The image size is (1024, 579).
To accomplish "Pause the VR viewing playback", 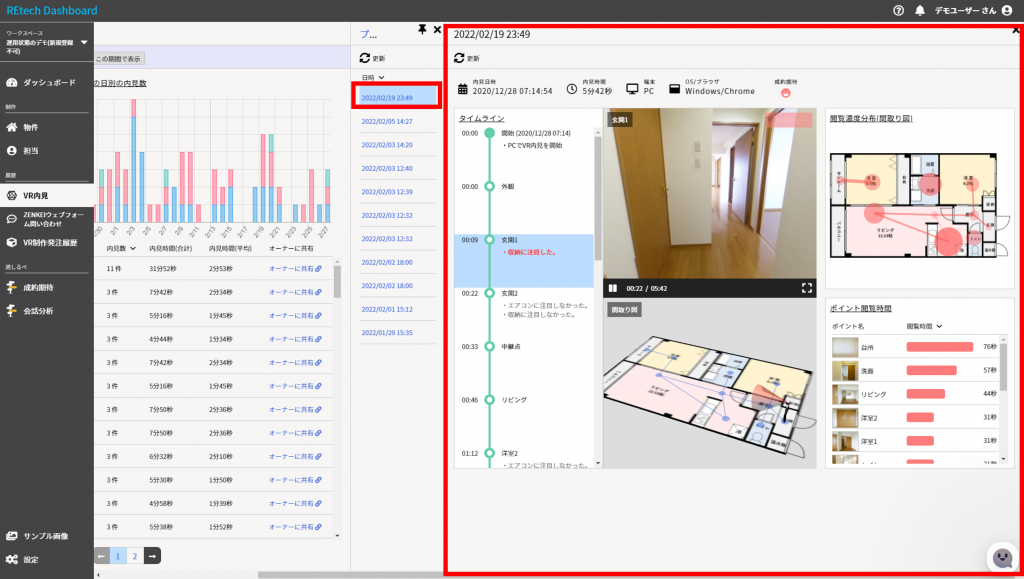I will [613, 288].
